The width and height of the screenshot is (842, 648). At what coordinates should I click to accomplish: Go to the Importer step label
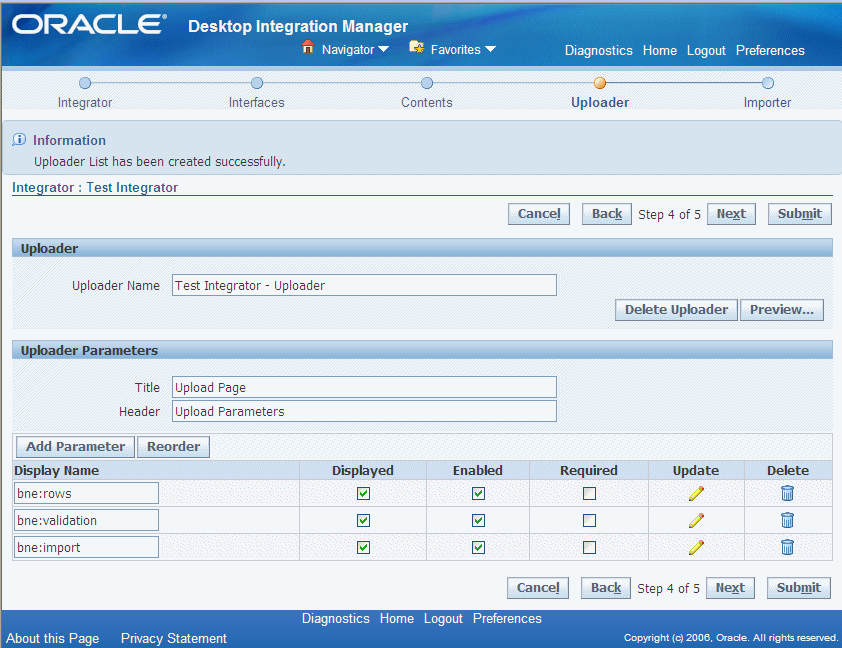(767, 103)
